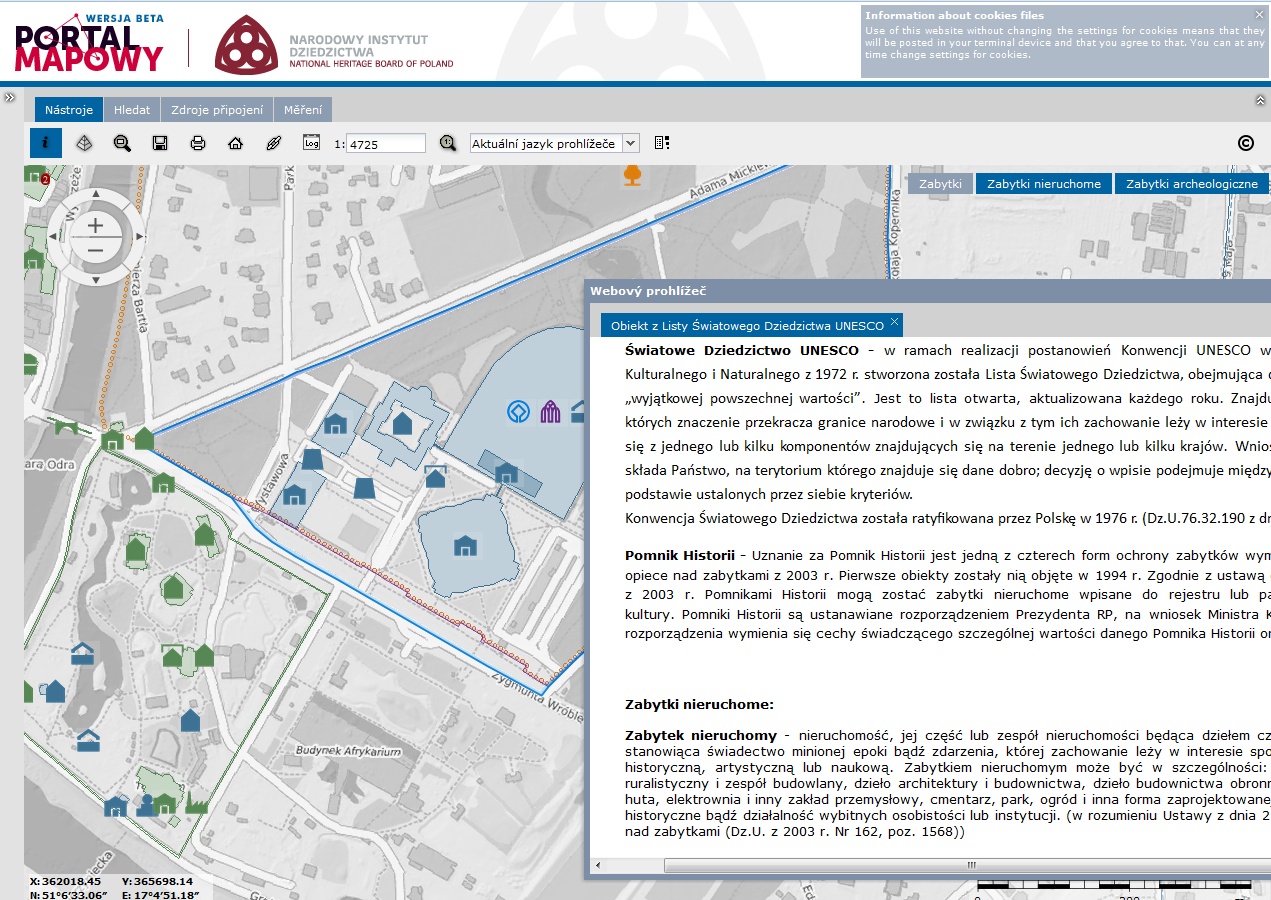1271x900 pixels.
Task: Click the zoom in plus control
Action: [x=95, y=226]
